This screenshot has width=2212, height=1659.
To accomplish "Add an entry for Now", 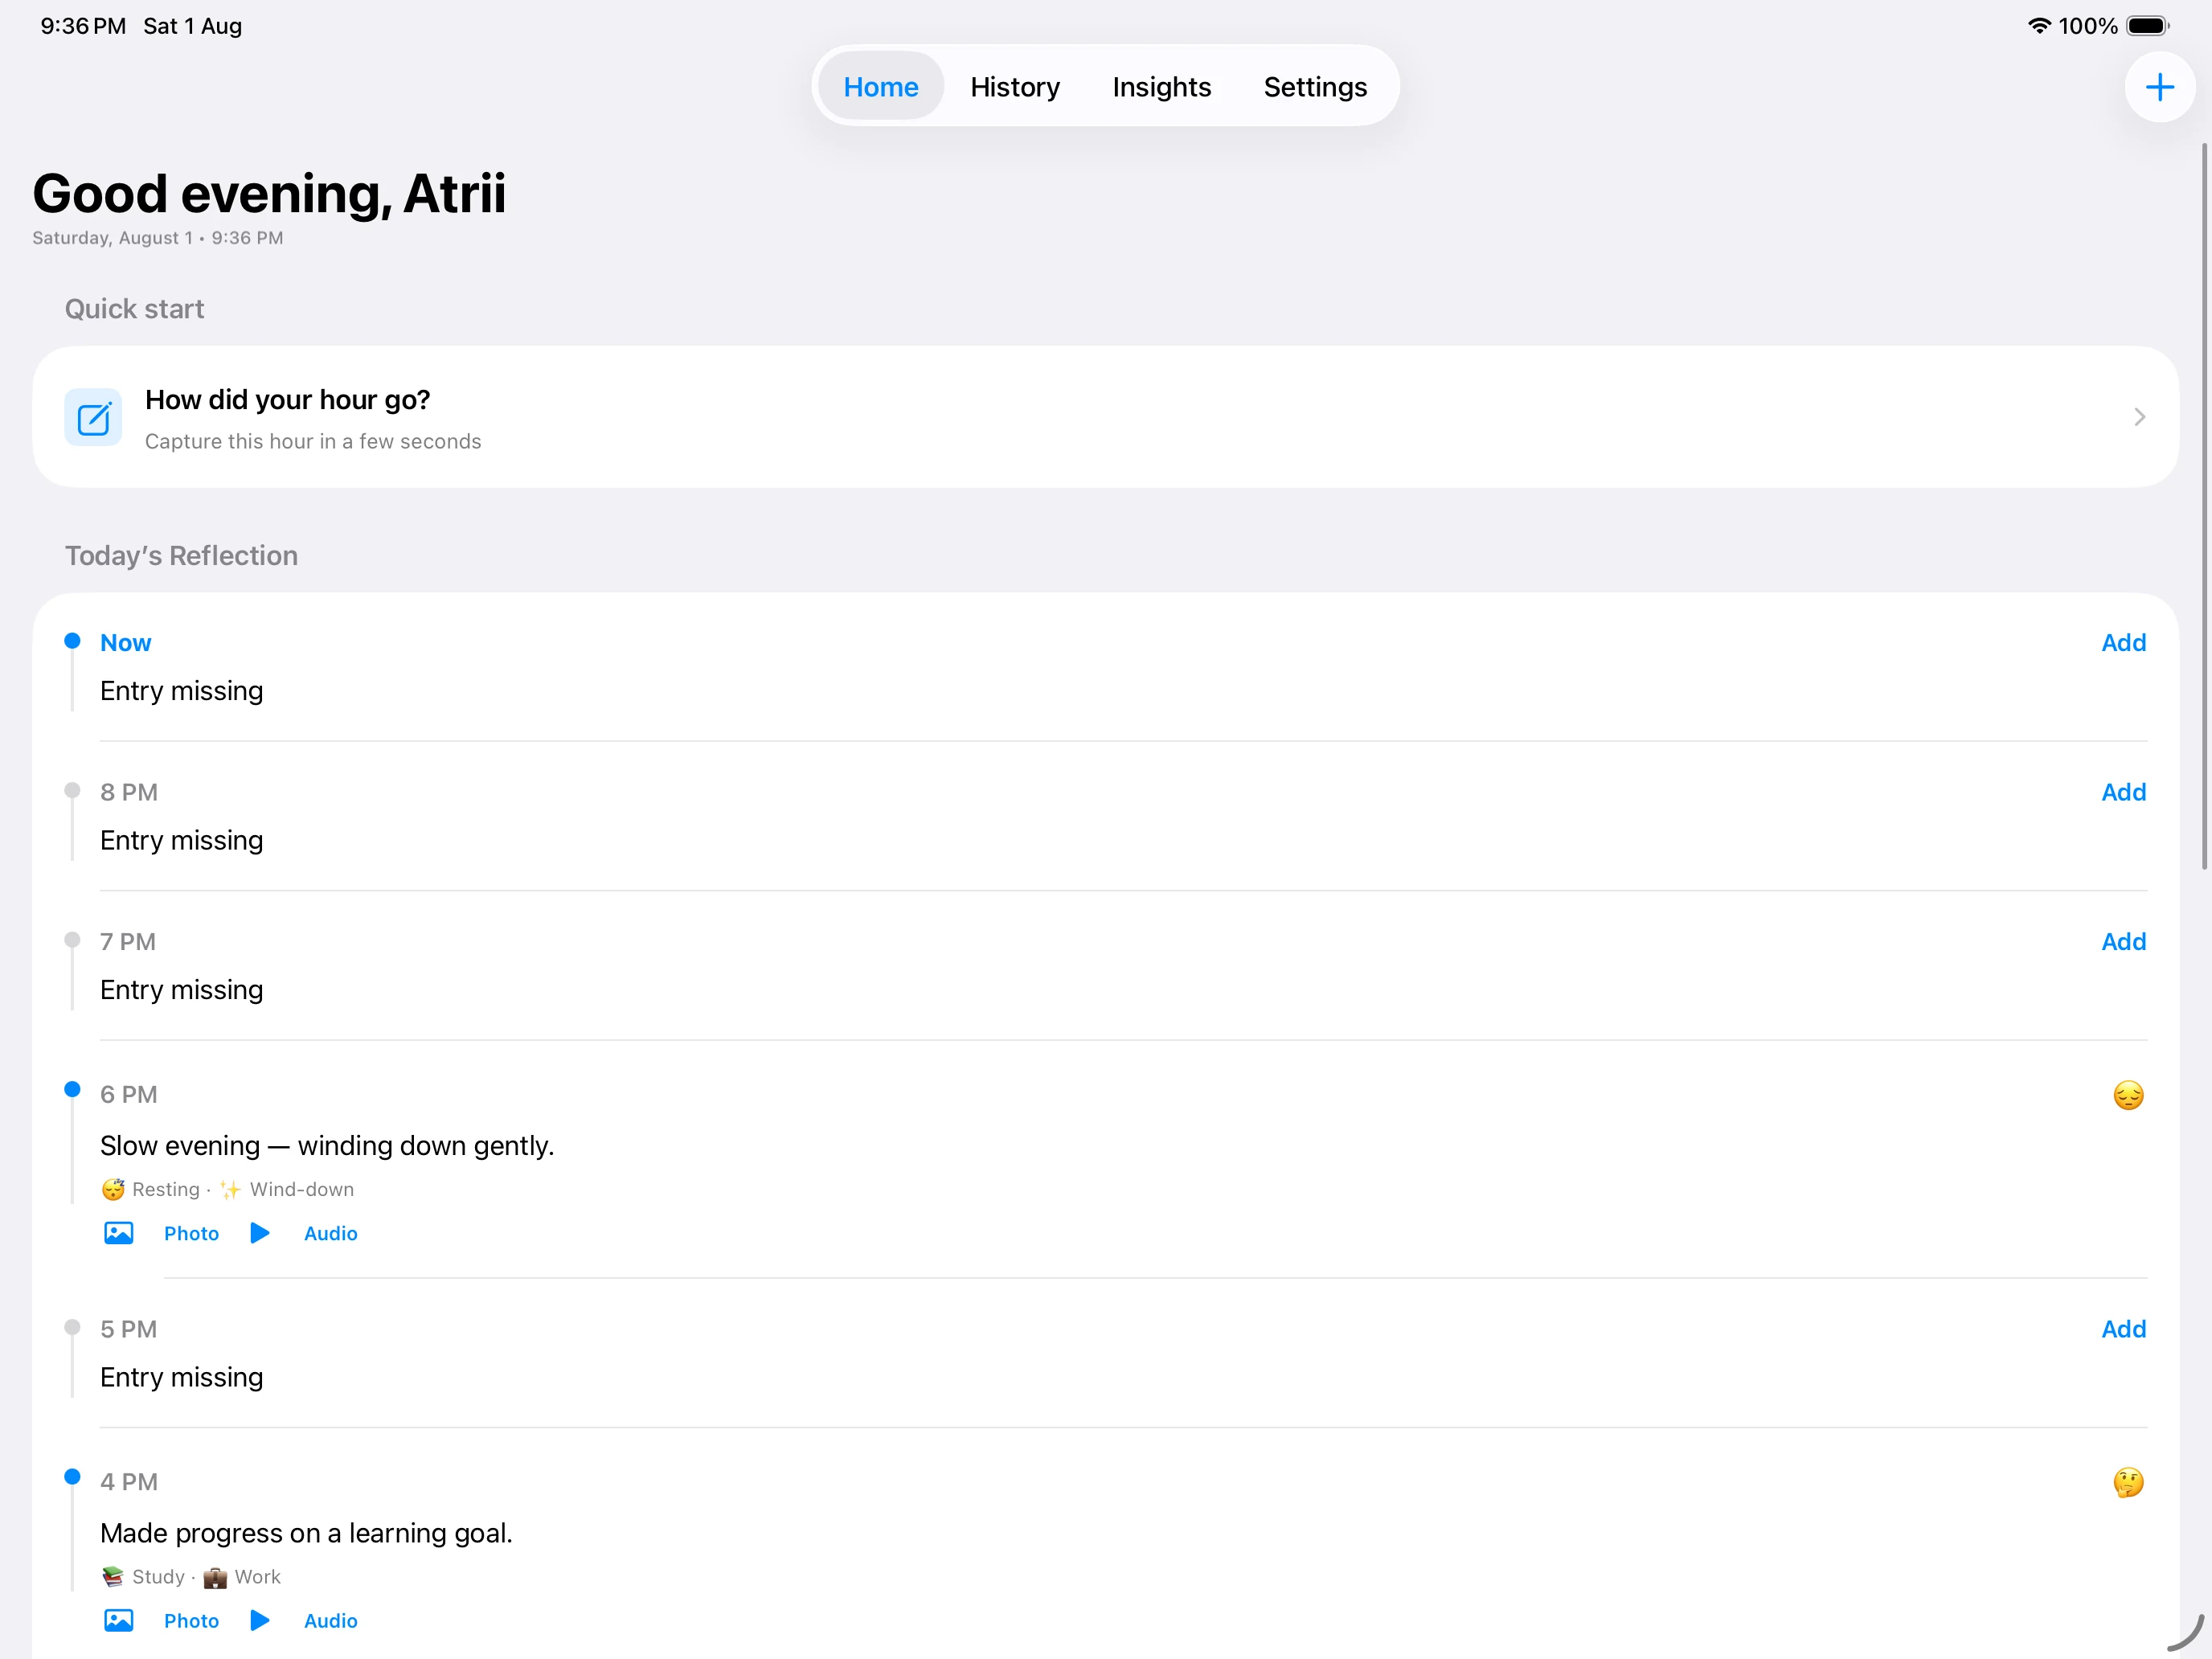I will [2123, 643].
